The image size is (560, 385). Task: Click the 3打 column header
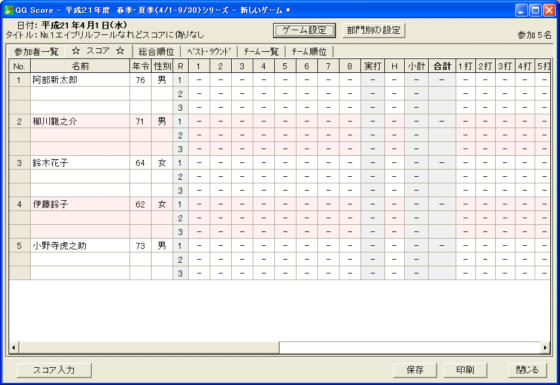click(505, 66)
